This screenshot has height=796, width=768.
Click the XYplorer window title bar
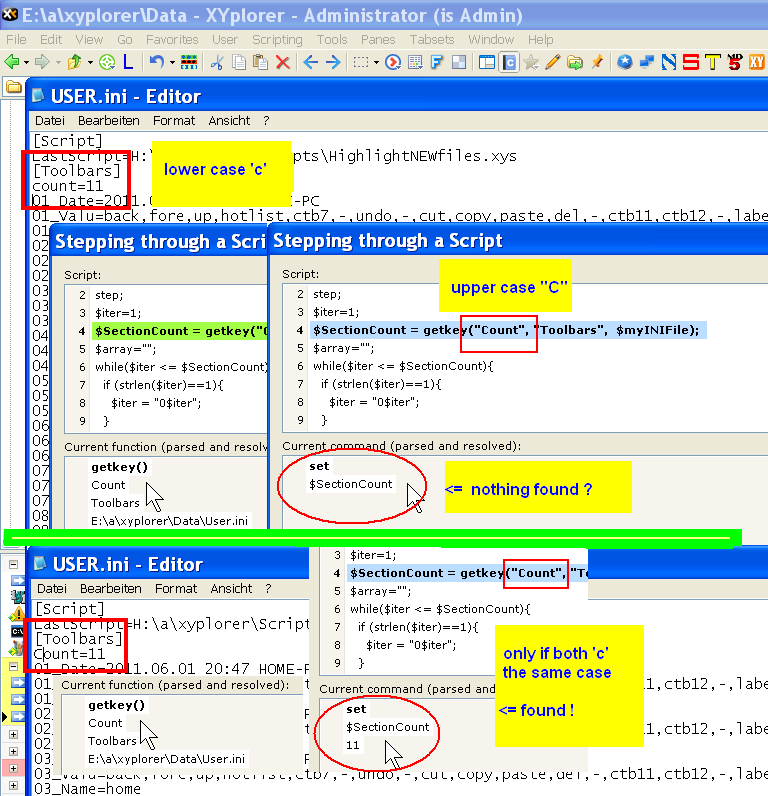(384, 15)
